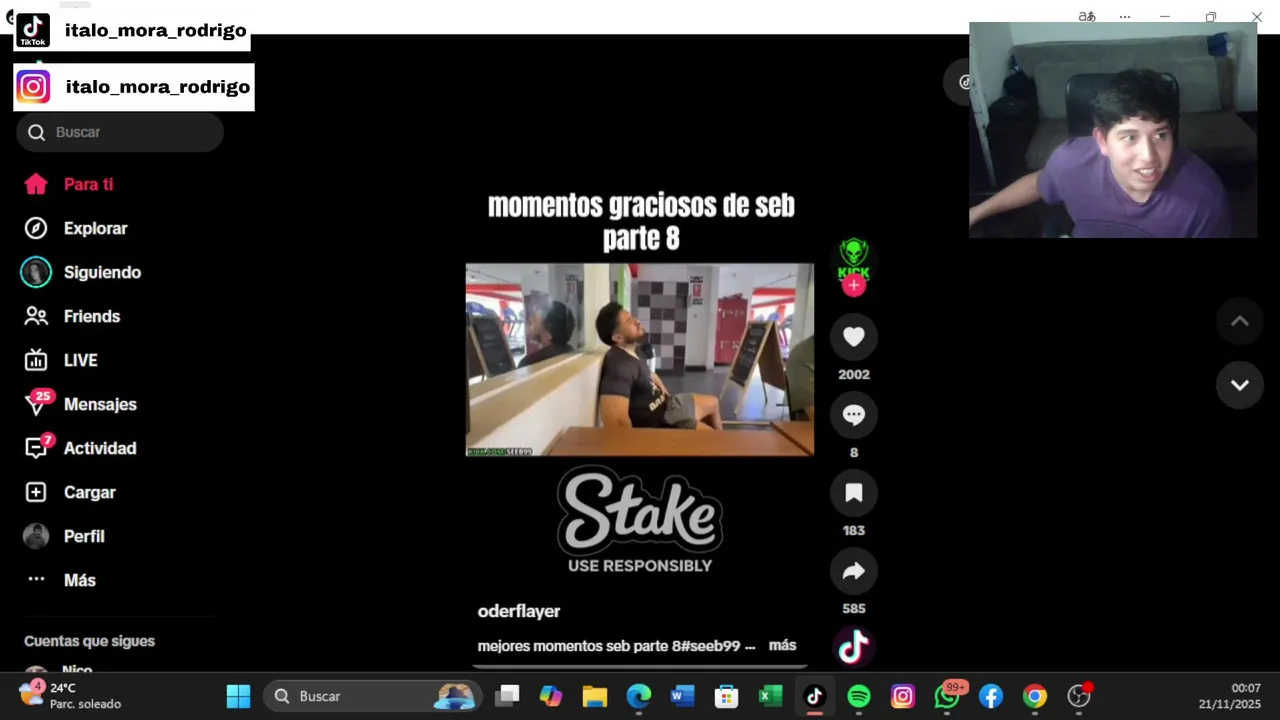This screenshot has width=1280, height=720.
Task: Click the taskbar Buscar search box
Action: coord(372,696)
